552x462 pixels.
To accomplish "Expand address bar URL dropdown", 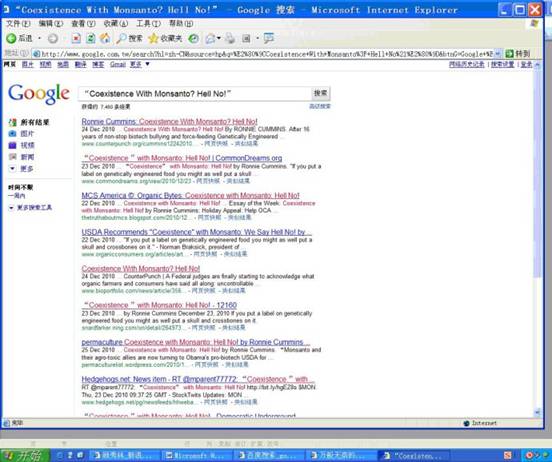I will (497, 54).
